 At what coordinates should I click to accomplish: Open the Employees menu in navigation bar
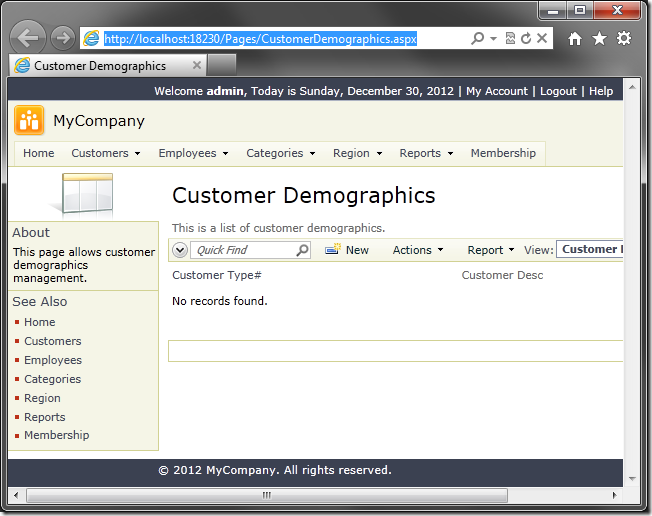(x=193, y=153)
